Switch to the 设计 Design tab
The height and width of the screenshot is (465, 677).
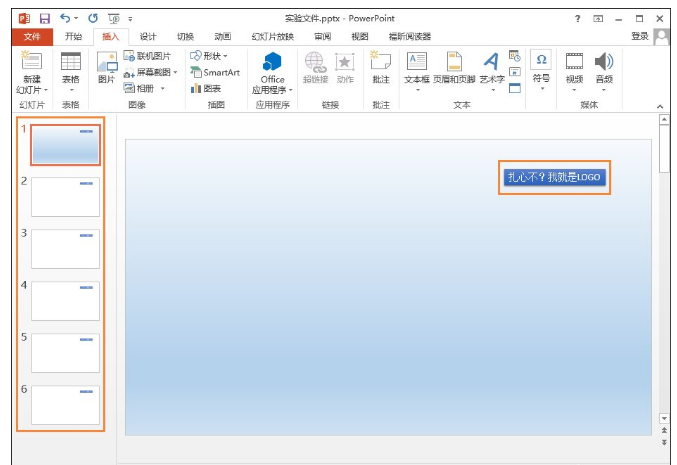tap(148, 37)
